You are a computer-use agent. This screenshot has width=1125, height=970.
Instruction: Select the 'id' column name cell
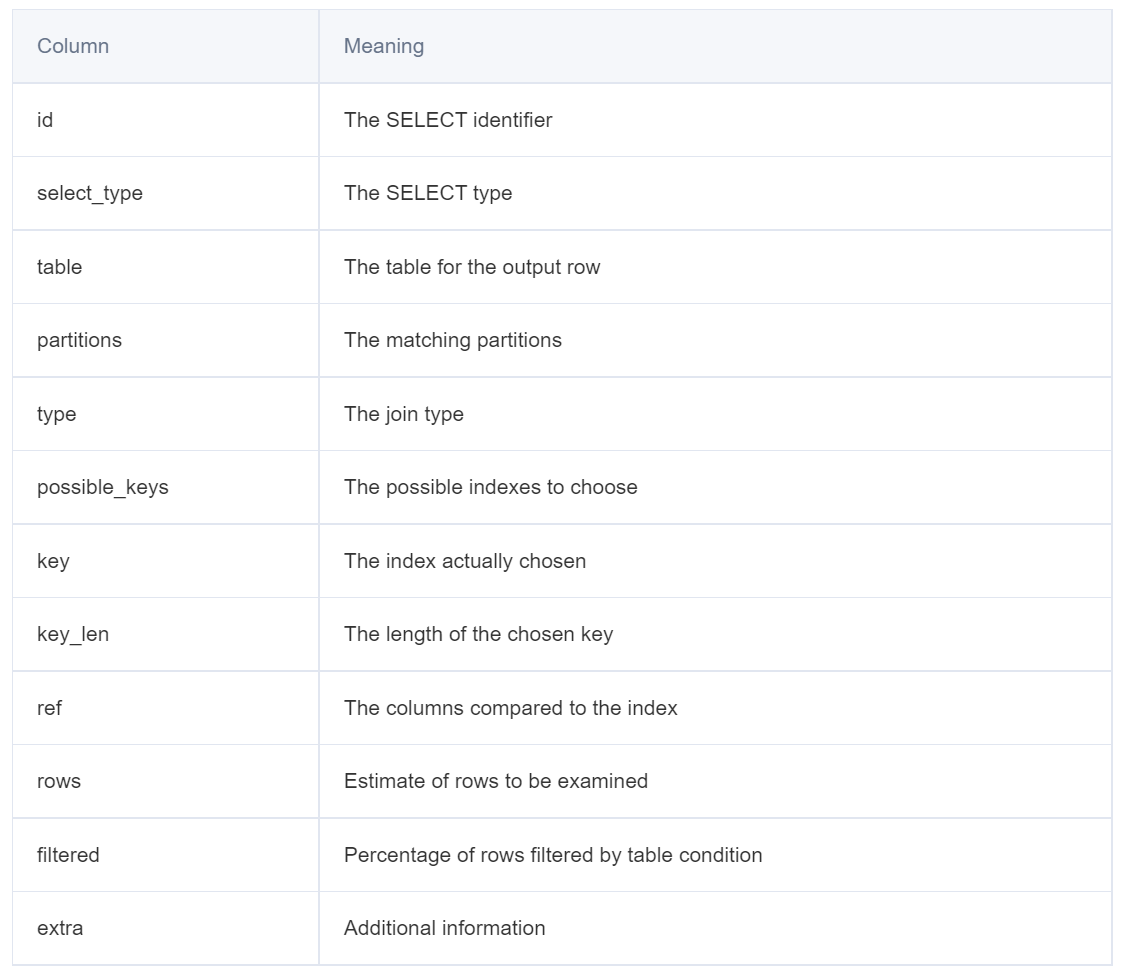point(166,120)
